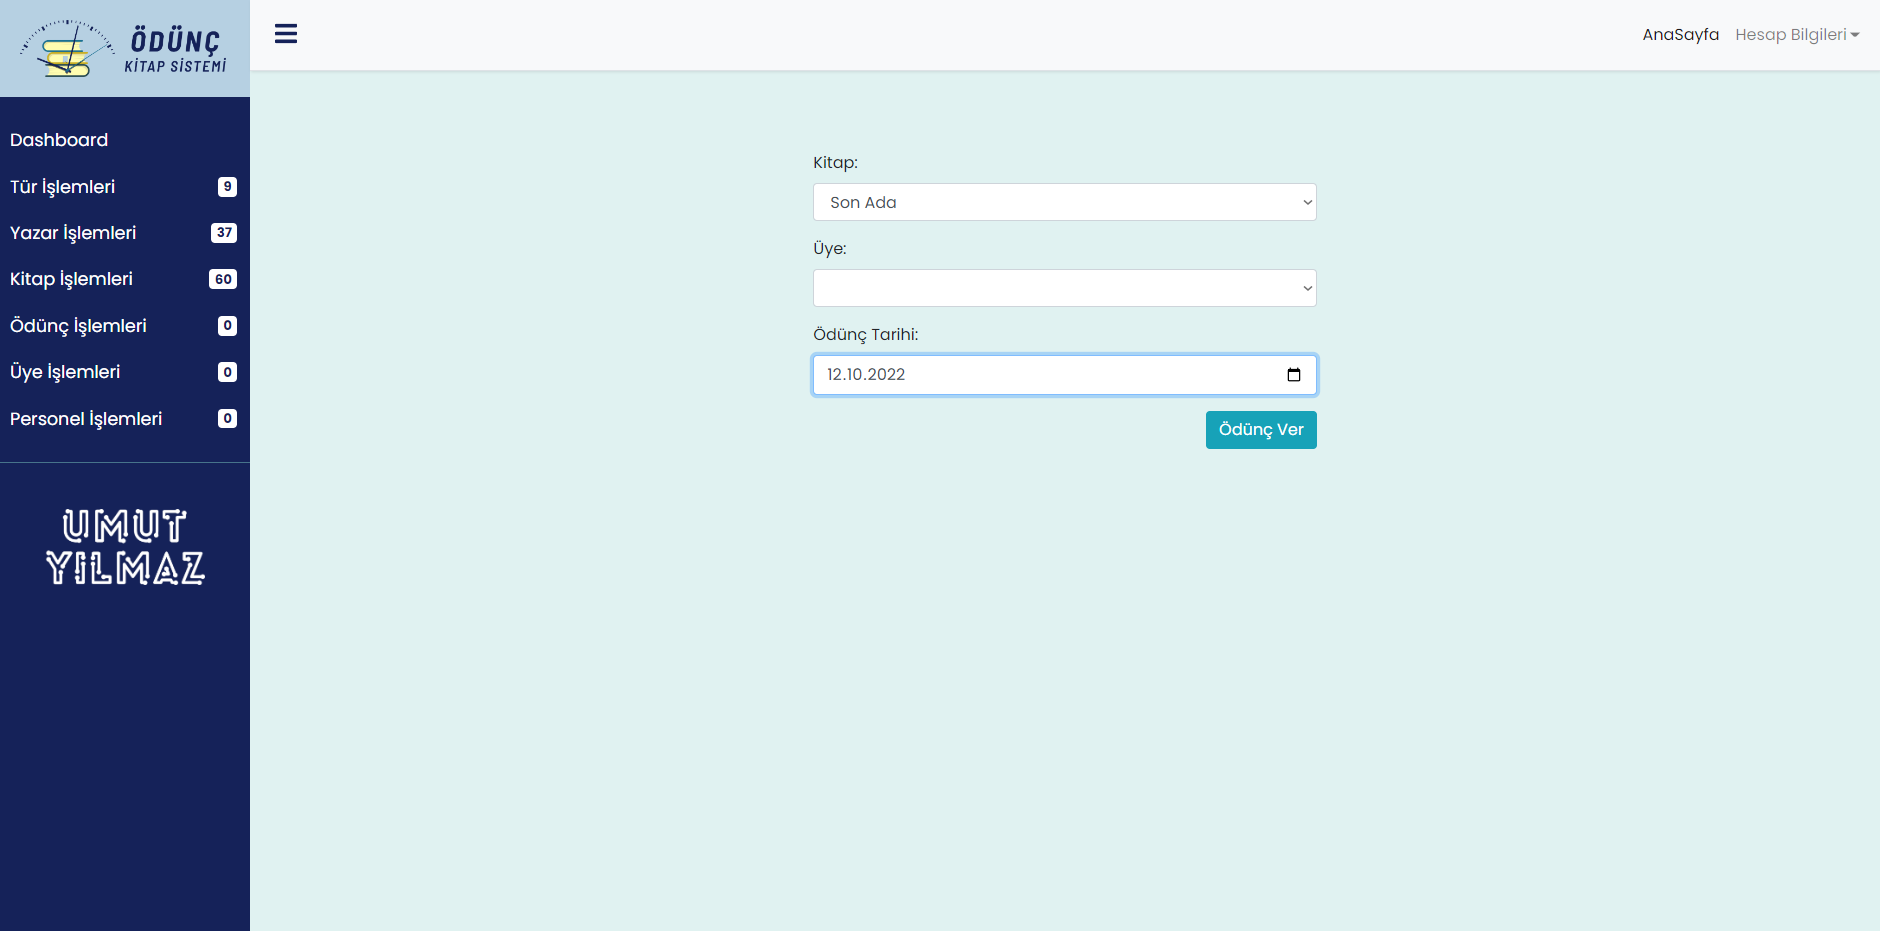Open the Kitap dropdown showing Son Ada
The height and width of the screenshot is (931, 1880).
click(1064, 202)
